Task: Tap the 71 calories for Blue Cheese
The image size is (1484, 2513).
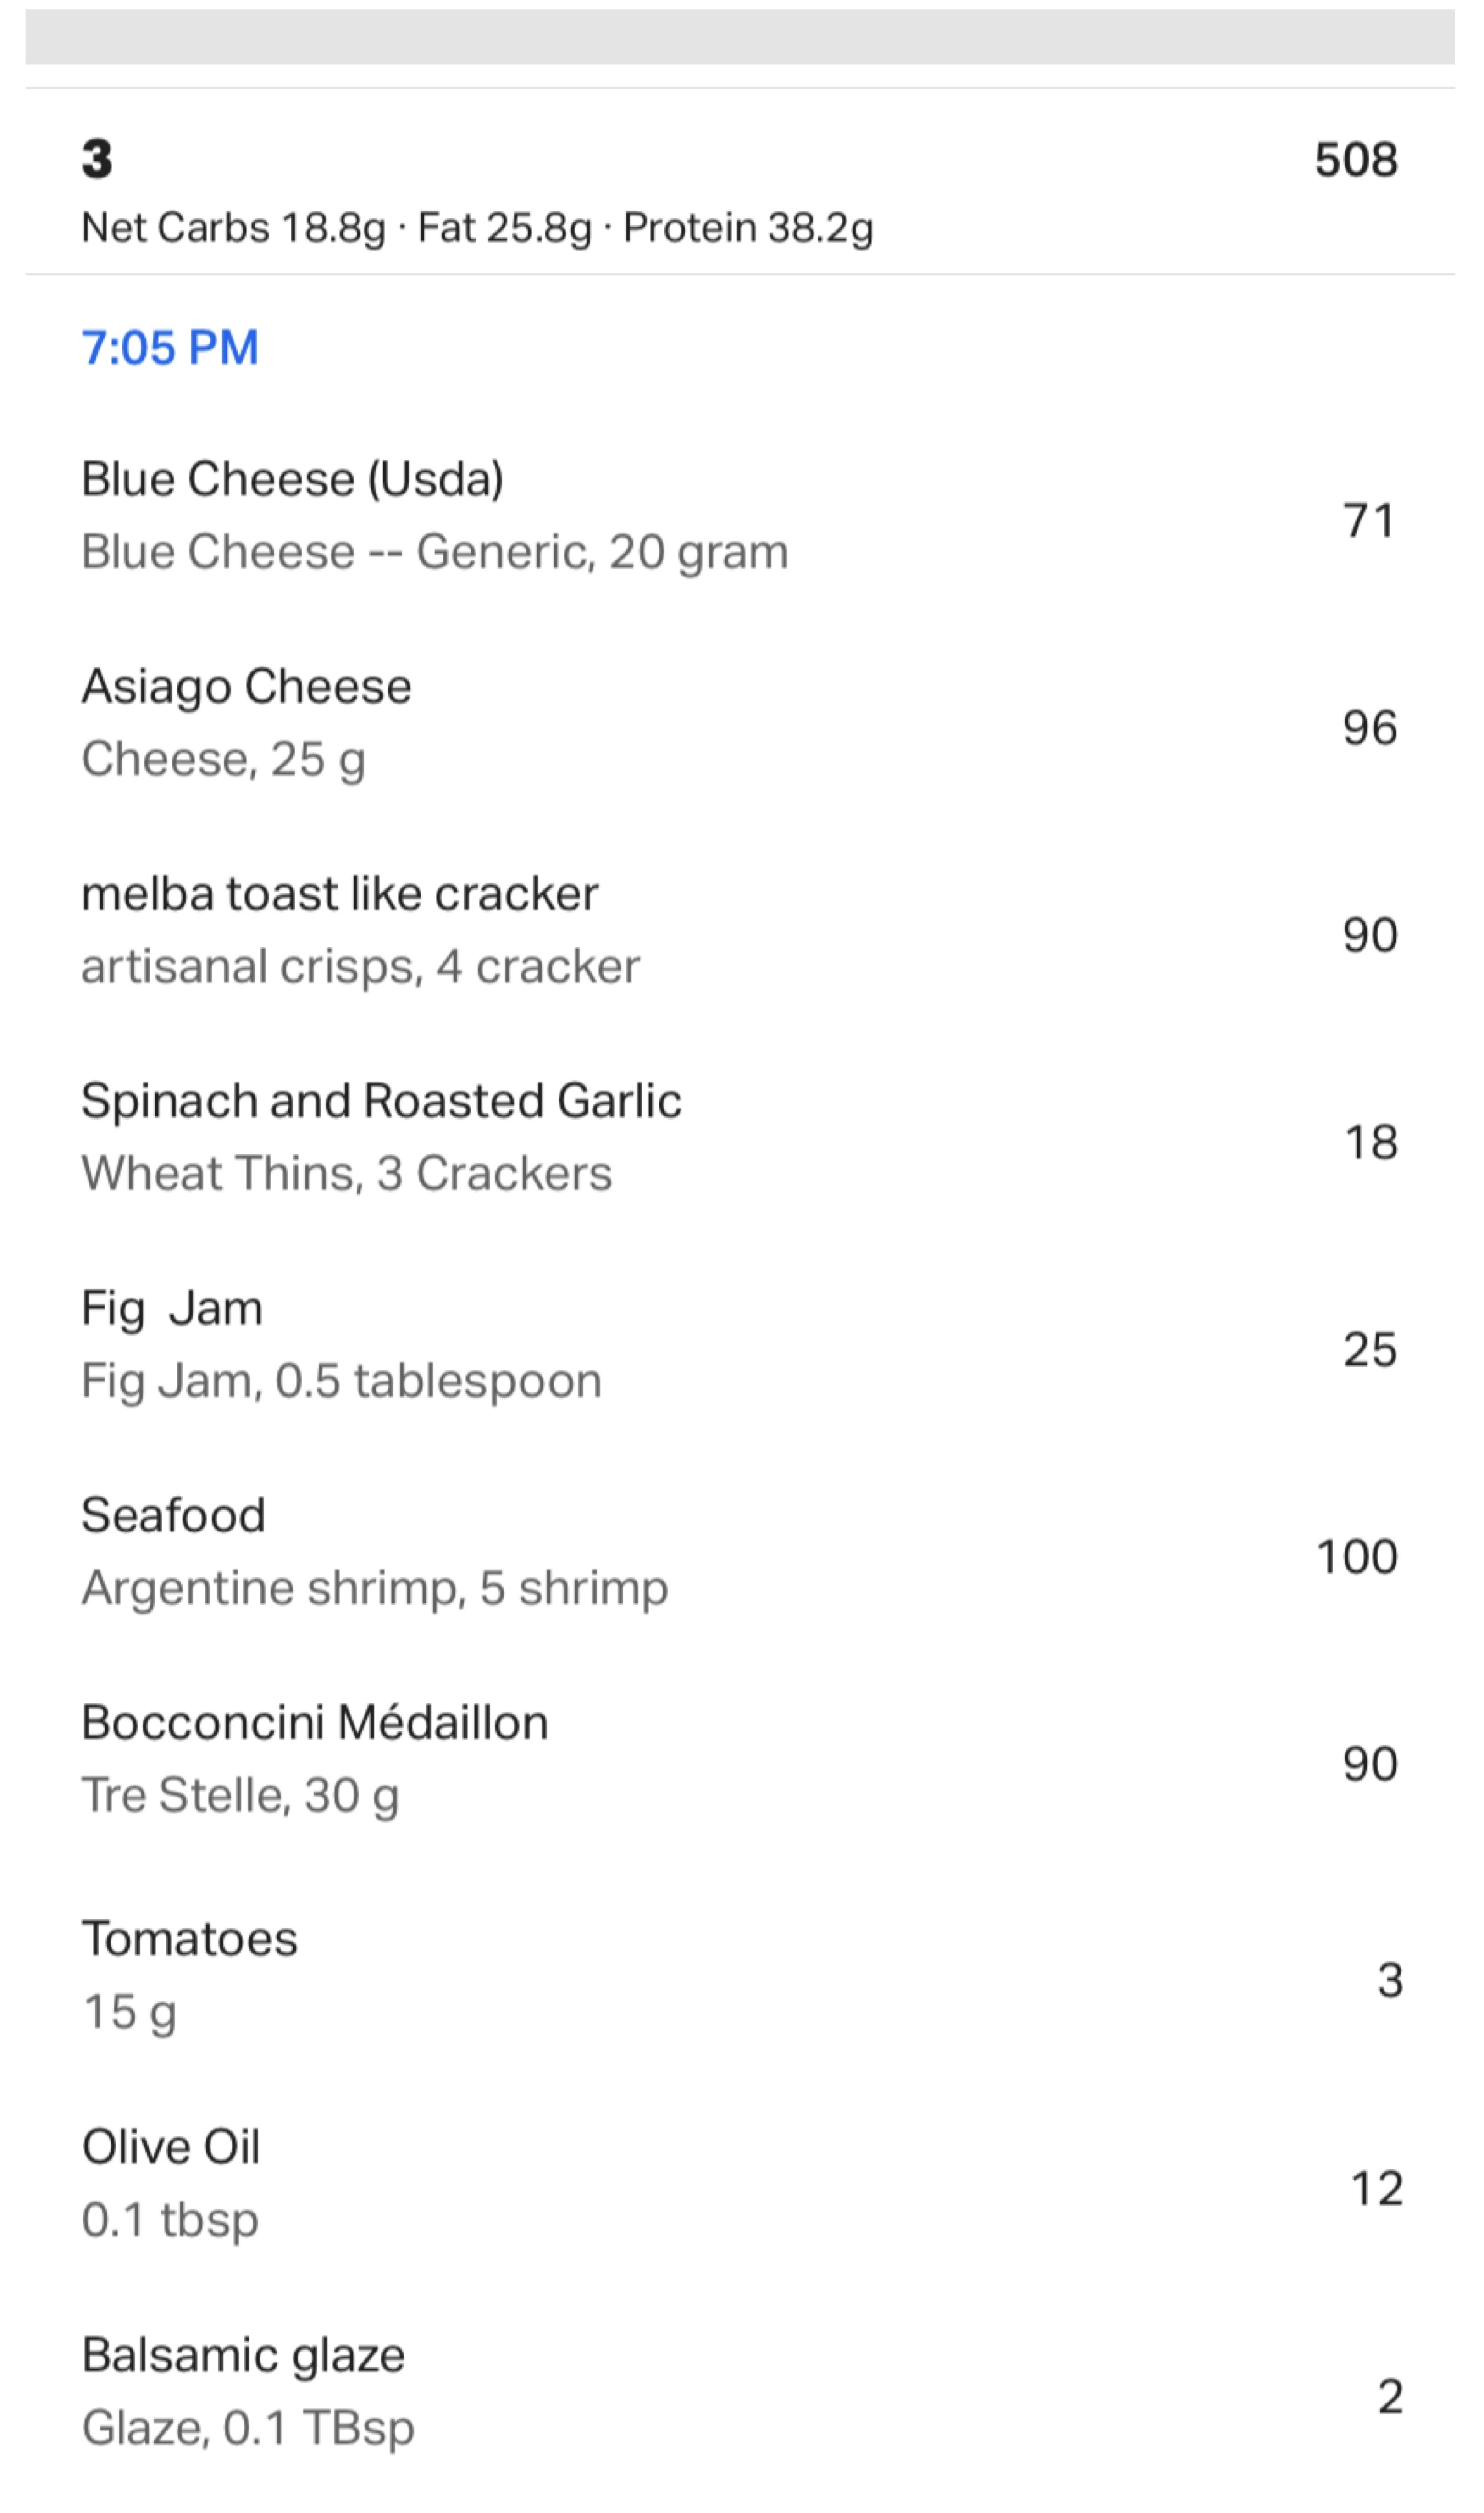Action: (1369, 521)
